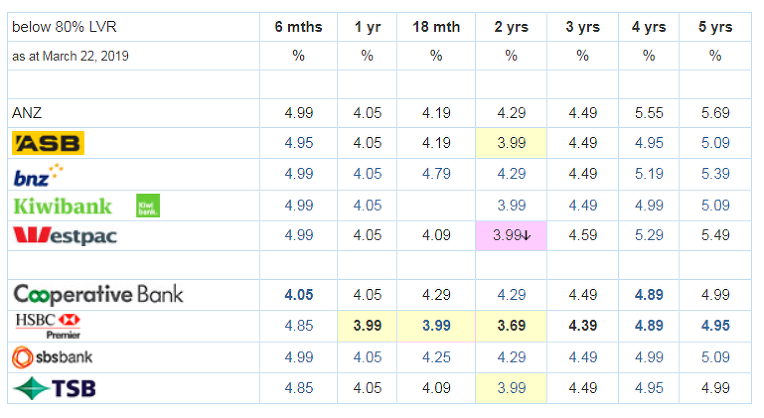Click the Cooperative Bank logo
Screen dimensions: 764x418
click(x=98, y=294)
